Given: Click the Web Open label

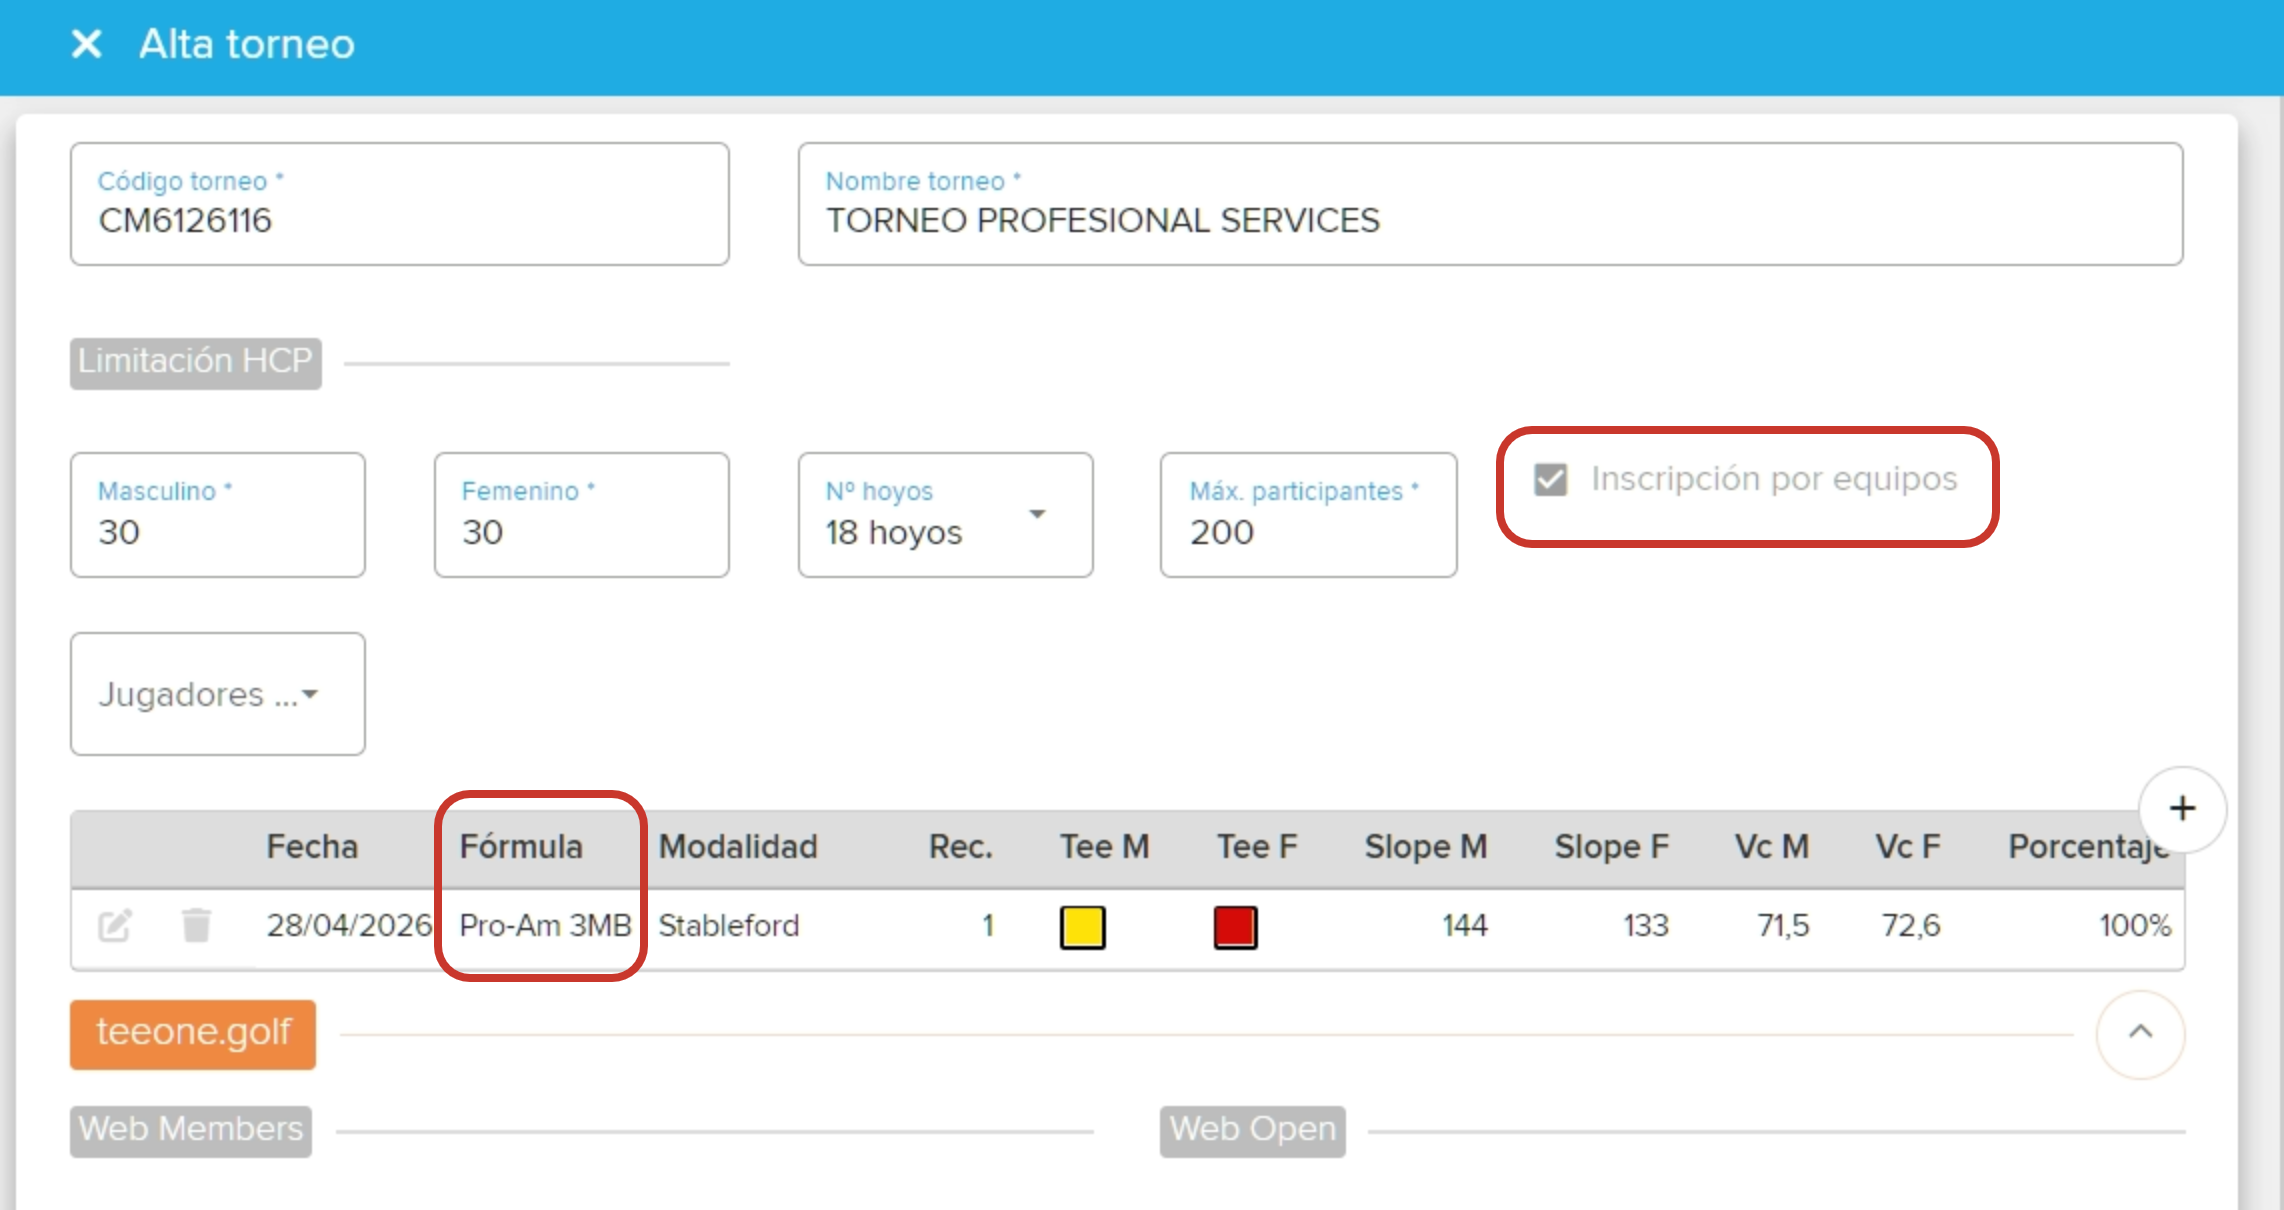Looking at the screenshot, I should [x=1252, y=1130].
